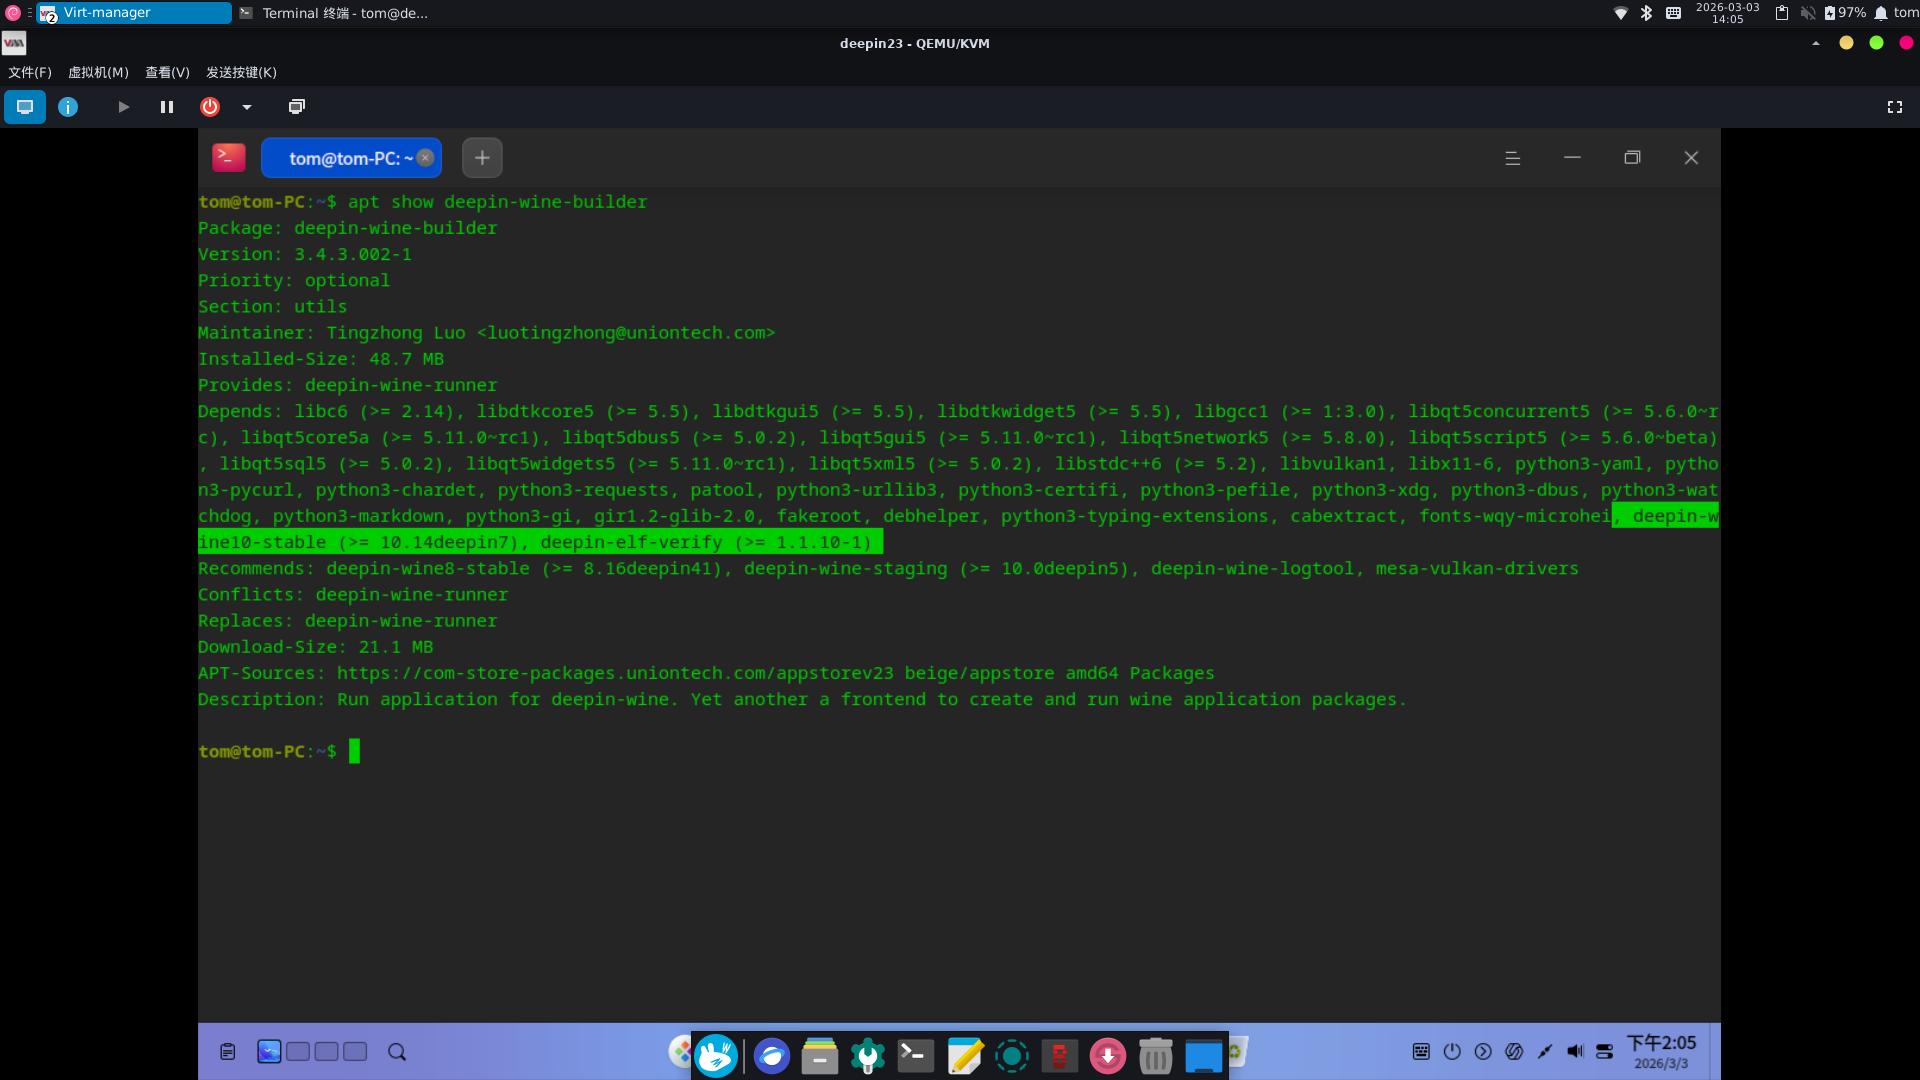Open the manage VM snapshots icon
1920x1080 pixels.
click(x=297, y=107)
